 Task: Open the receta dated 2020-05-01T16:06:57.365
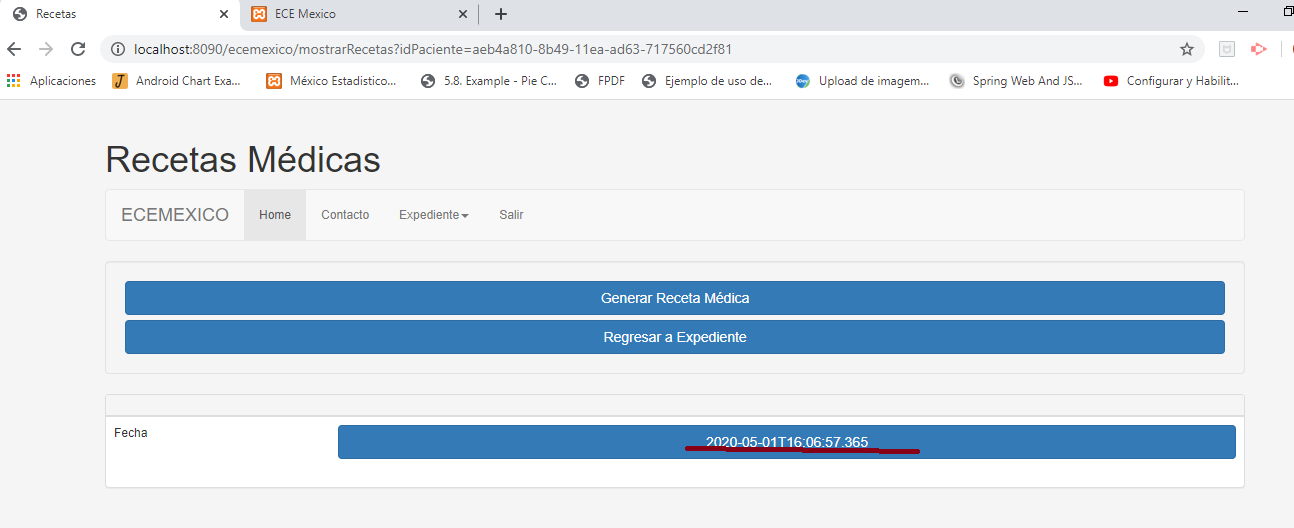[787, 442]
